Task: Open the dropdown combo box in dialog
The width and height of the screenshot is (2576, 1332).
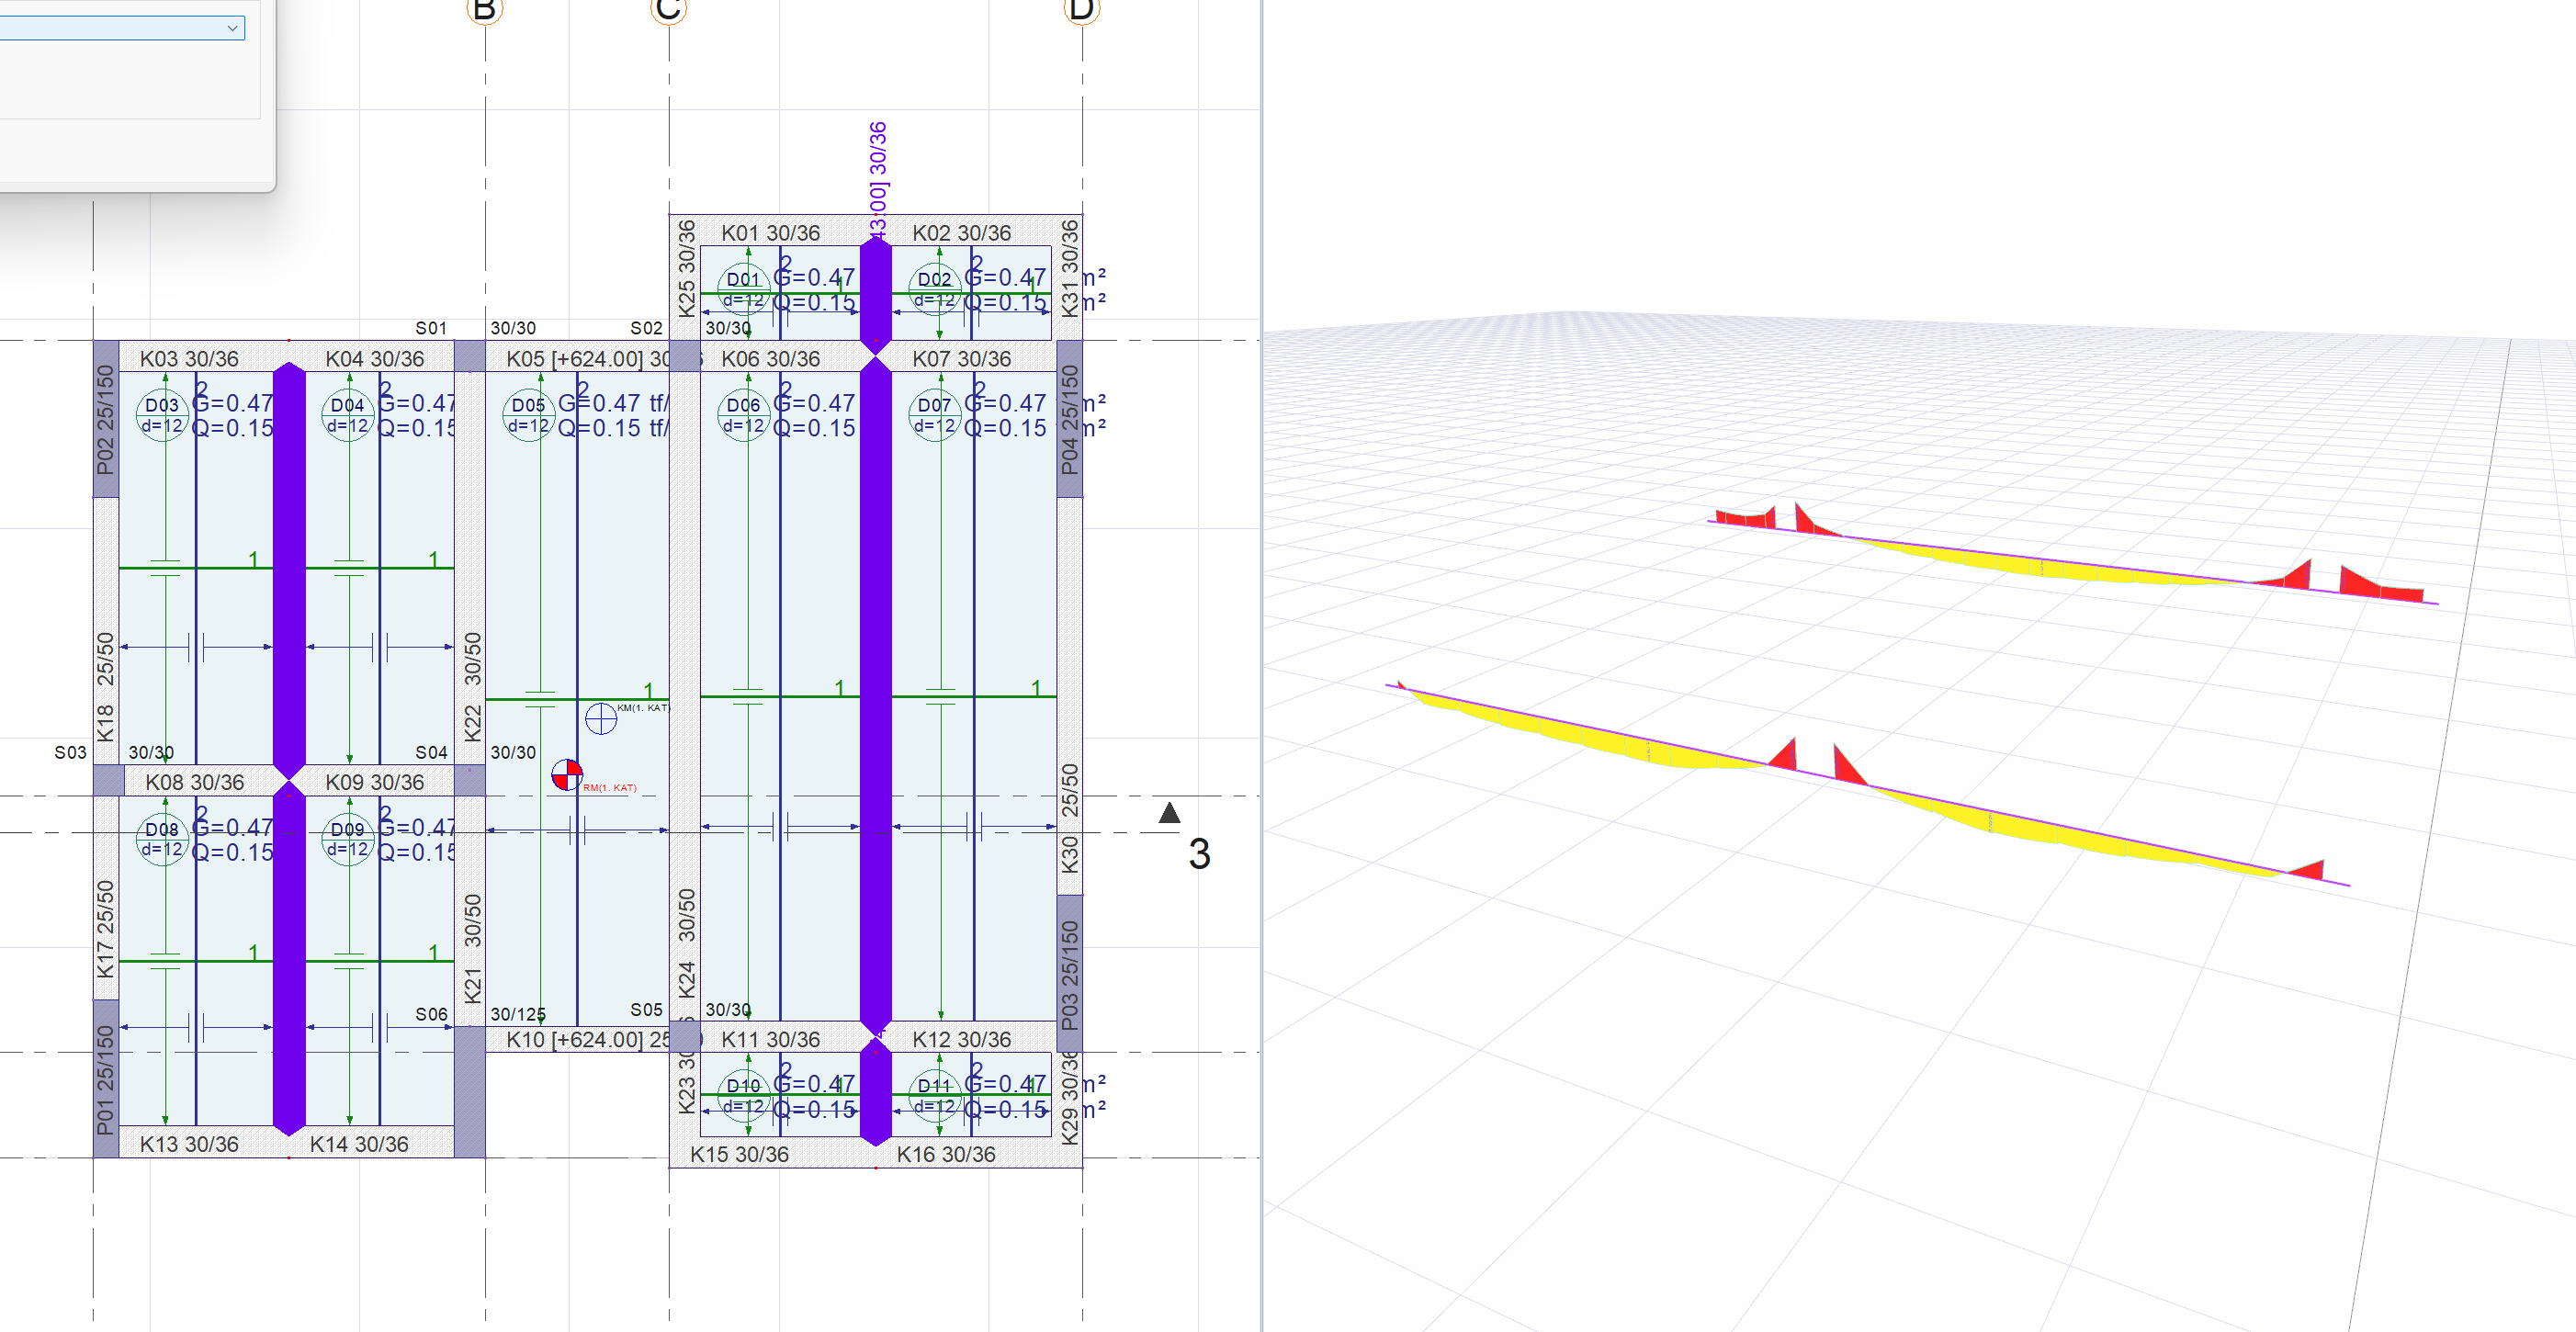Action: pyautogui.click(x=231, y=28)
